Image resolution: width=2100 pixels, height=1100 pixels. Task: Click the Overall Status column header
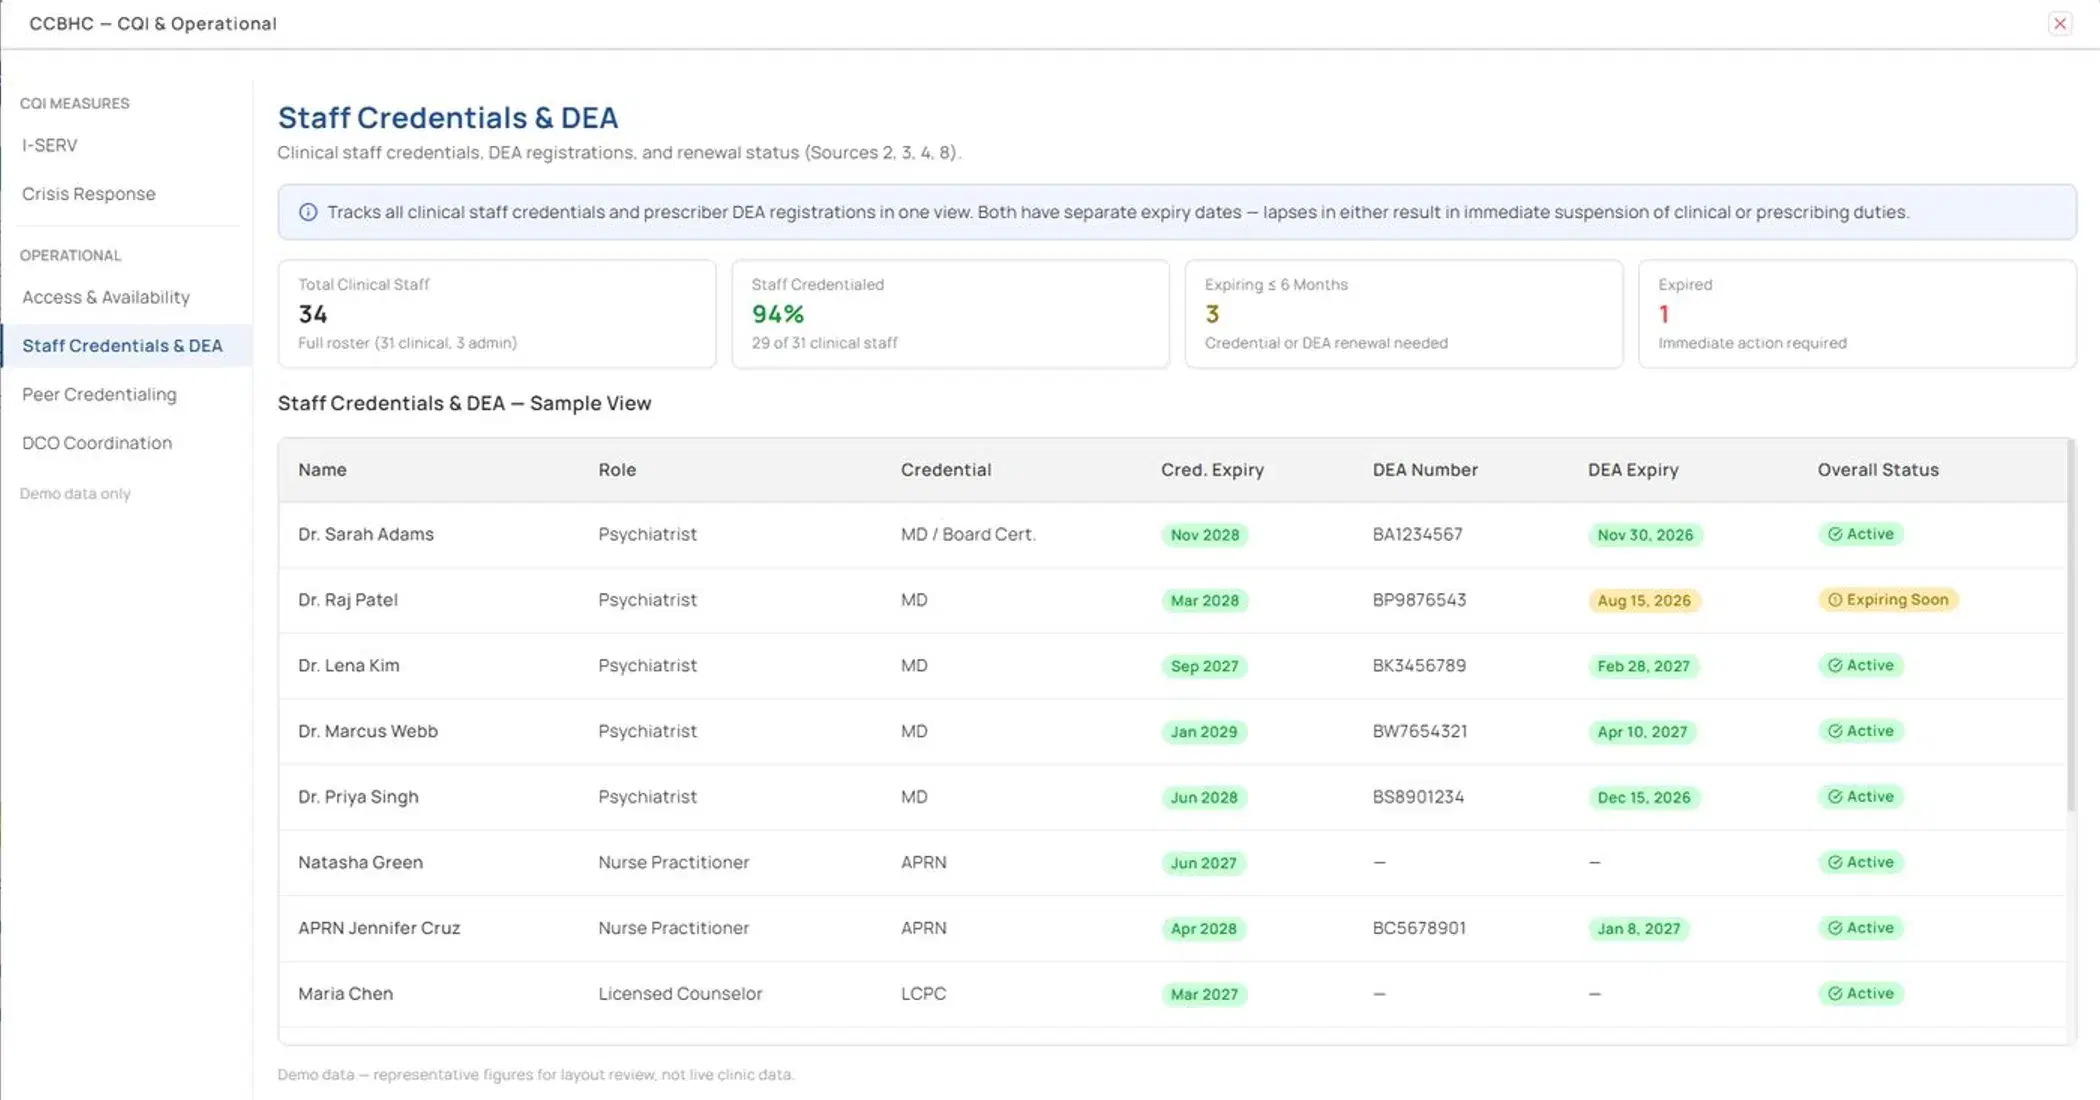[1878, 470]
